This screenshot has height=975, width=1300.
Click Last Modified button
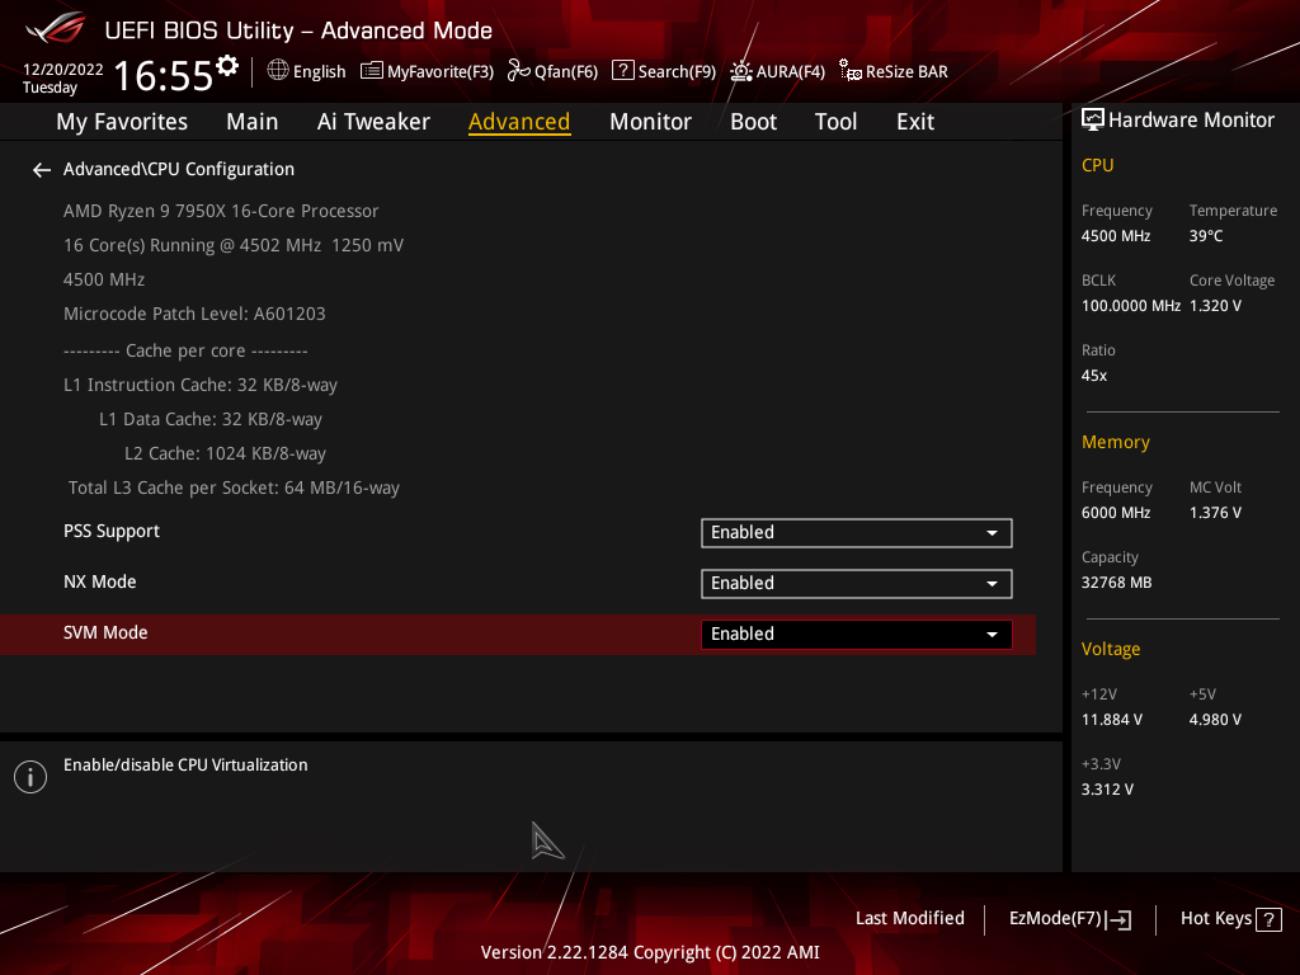pos(910,918)
